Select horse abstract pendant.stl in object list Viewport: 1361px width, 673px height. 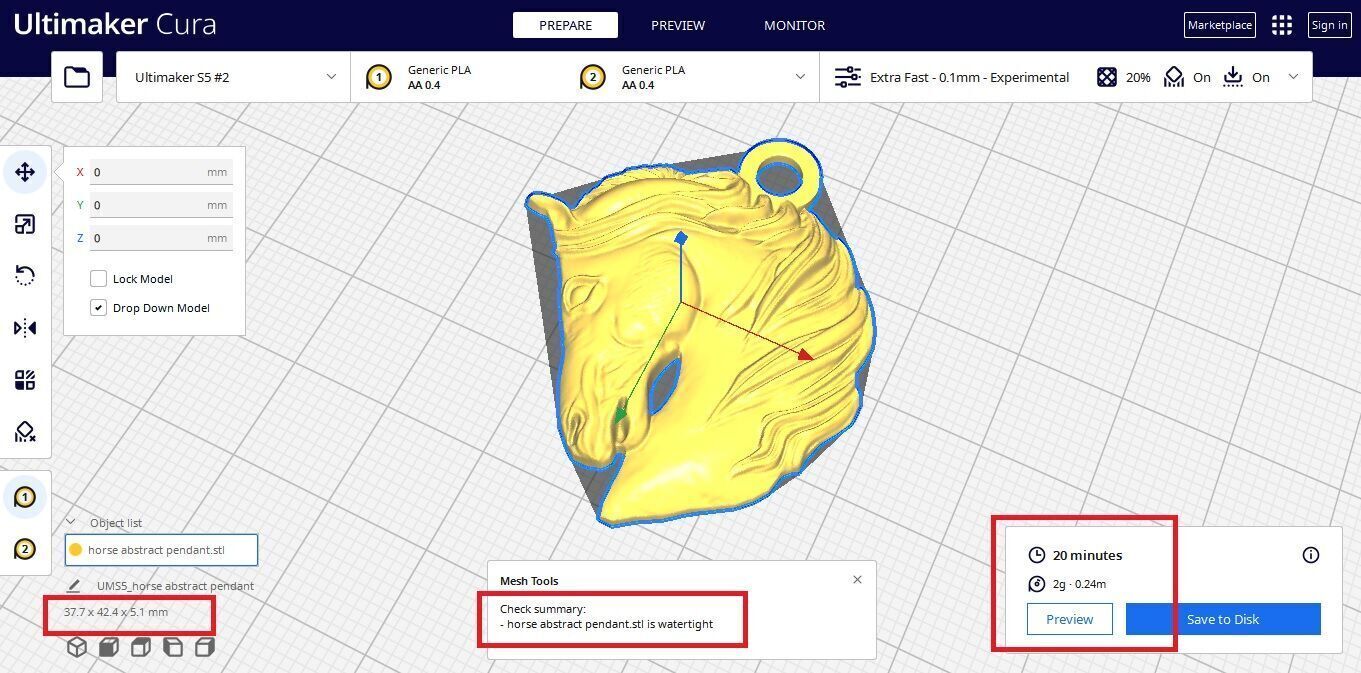161,550
